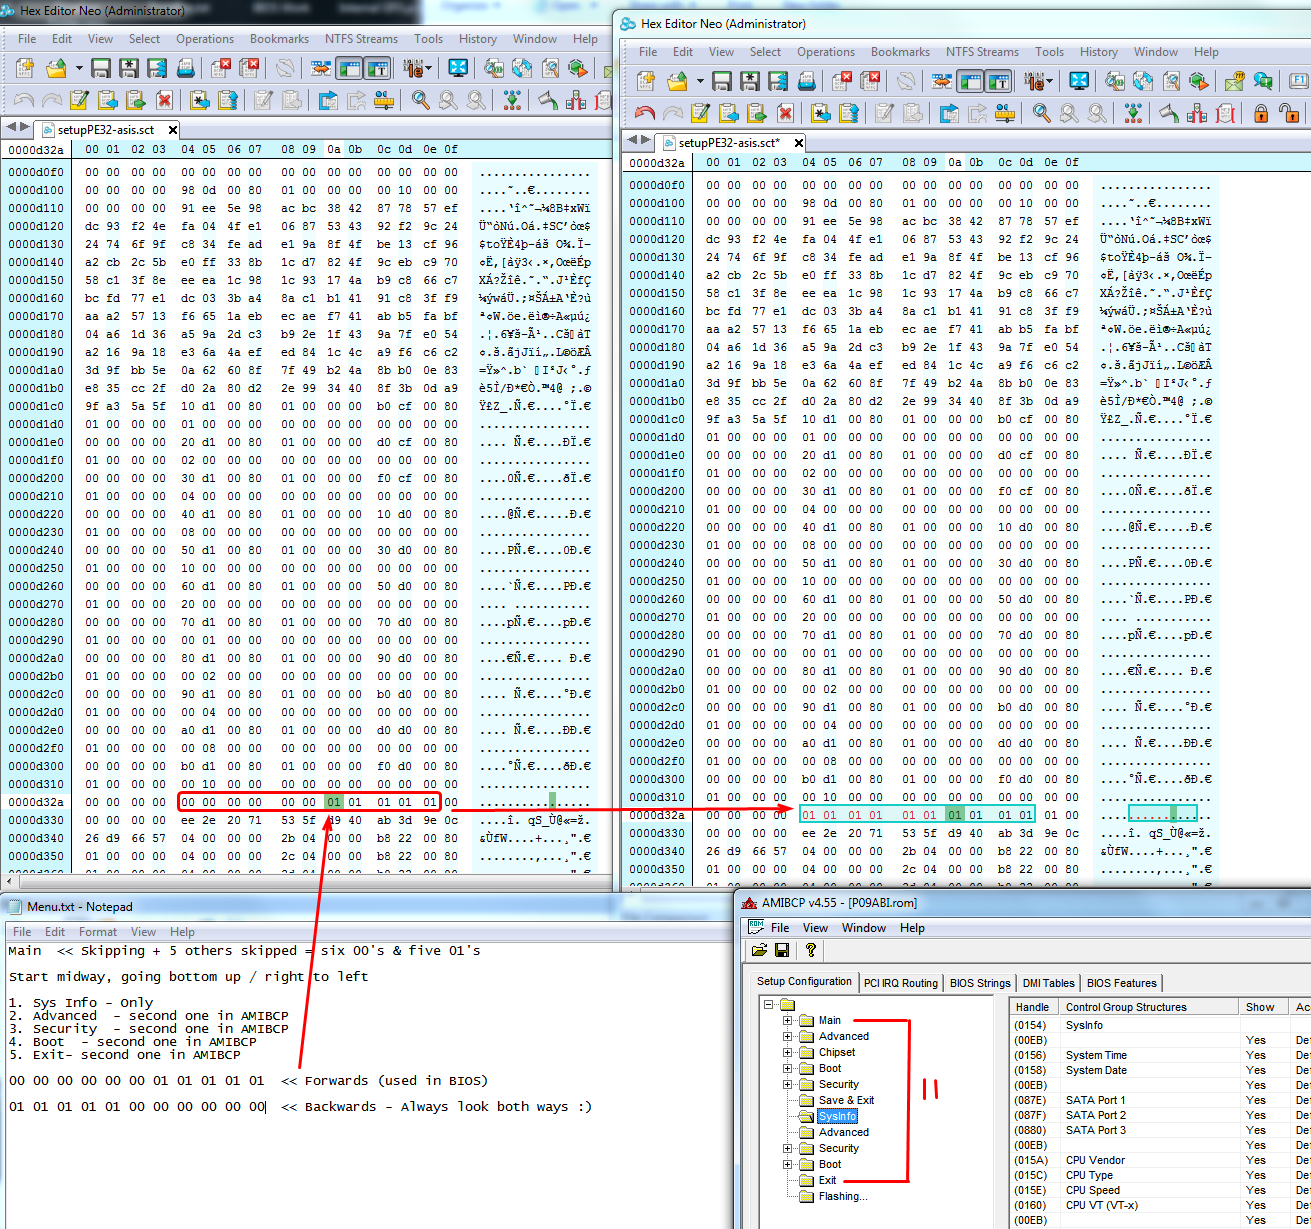Toggle text pane button in right Hex Editor
The height and width of the screenshot is (1229, 1311).
[x=999, y=81]
